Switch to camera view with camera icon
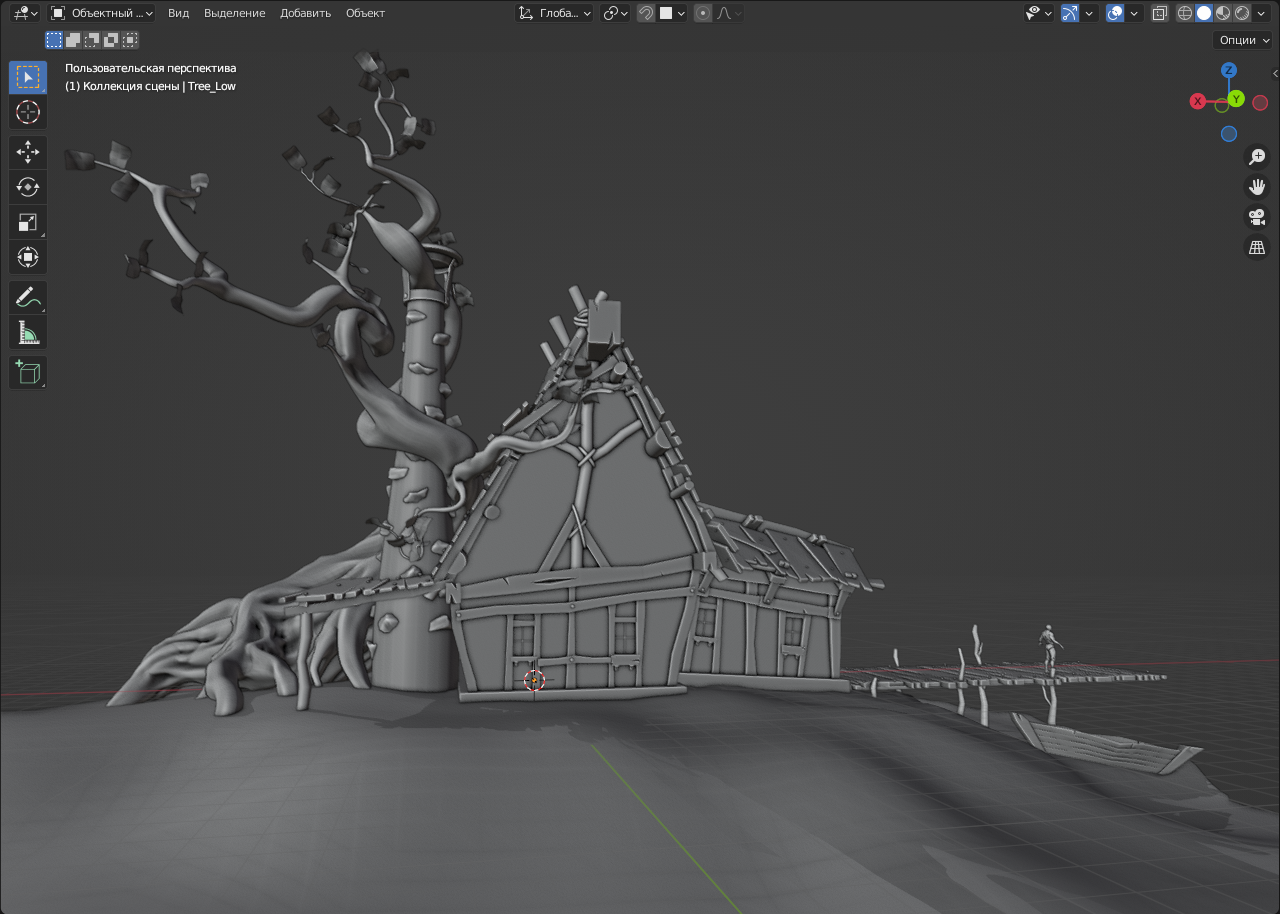Image resolution: width=1280 pixels, height=914 pixels. pos(1257,216)
